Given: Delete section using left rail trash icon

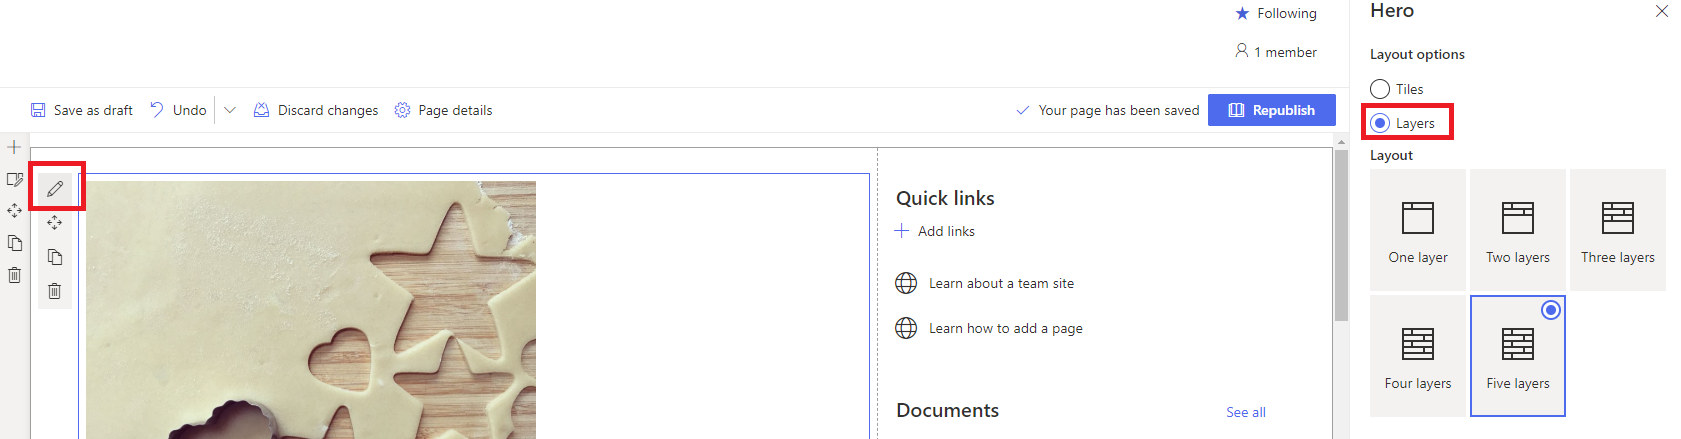Looking at the screenshot, I should (14, 275).
